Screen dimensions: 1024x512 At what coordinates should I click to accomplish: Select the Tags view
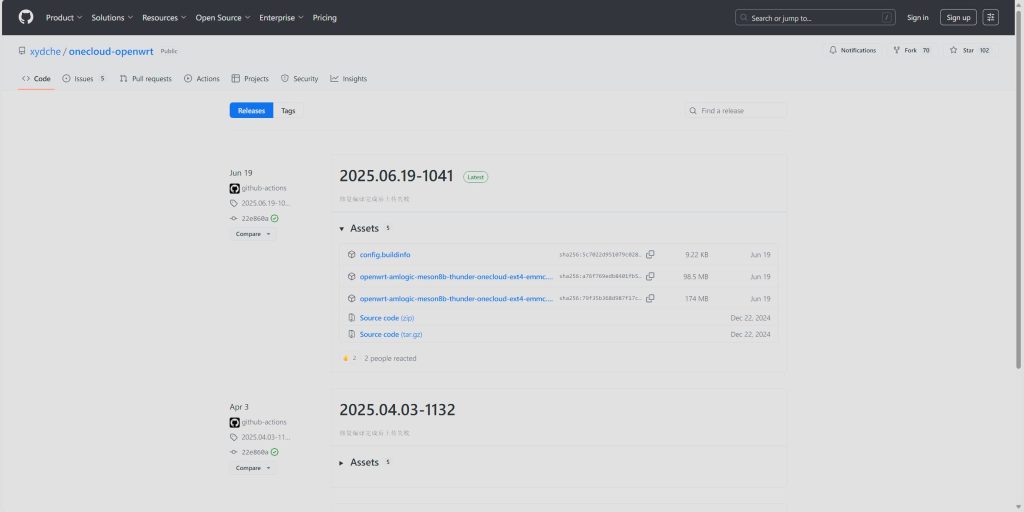point(288,110)
